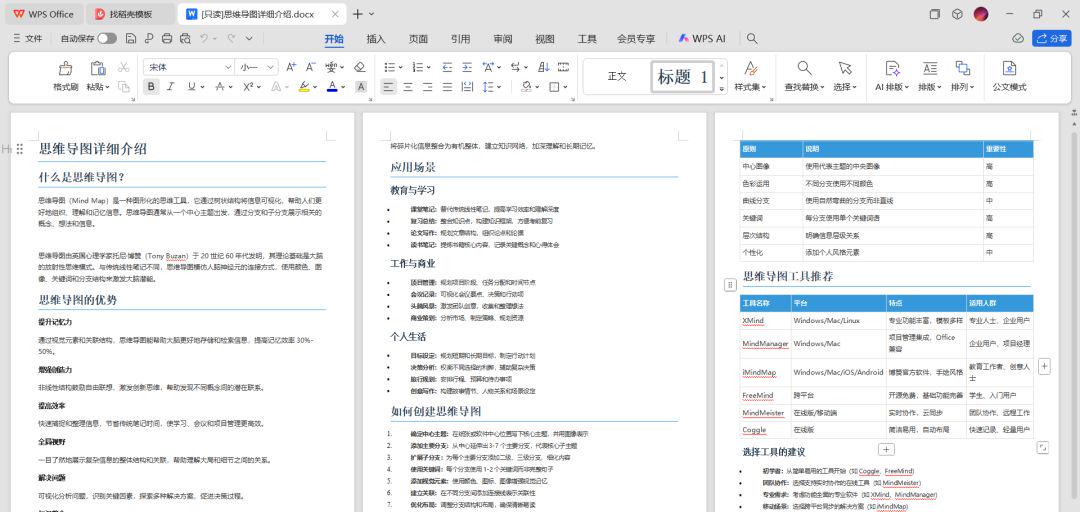Image resolution: width=1080 pixels, height=512 pixels.
Task: Open the font name dropdown (宋体)
Action: [227, 67]
